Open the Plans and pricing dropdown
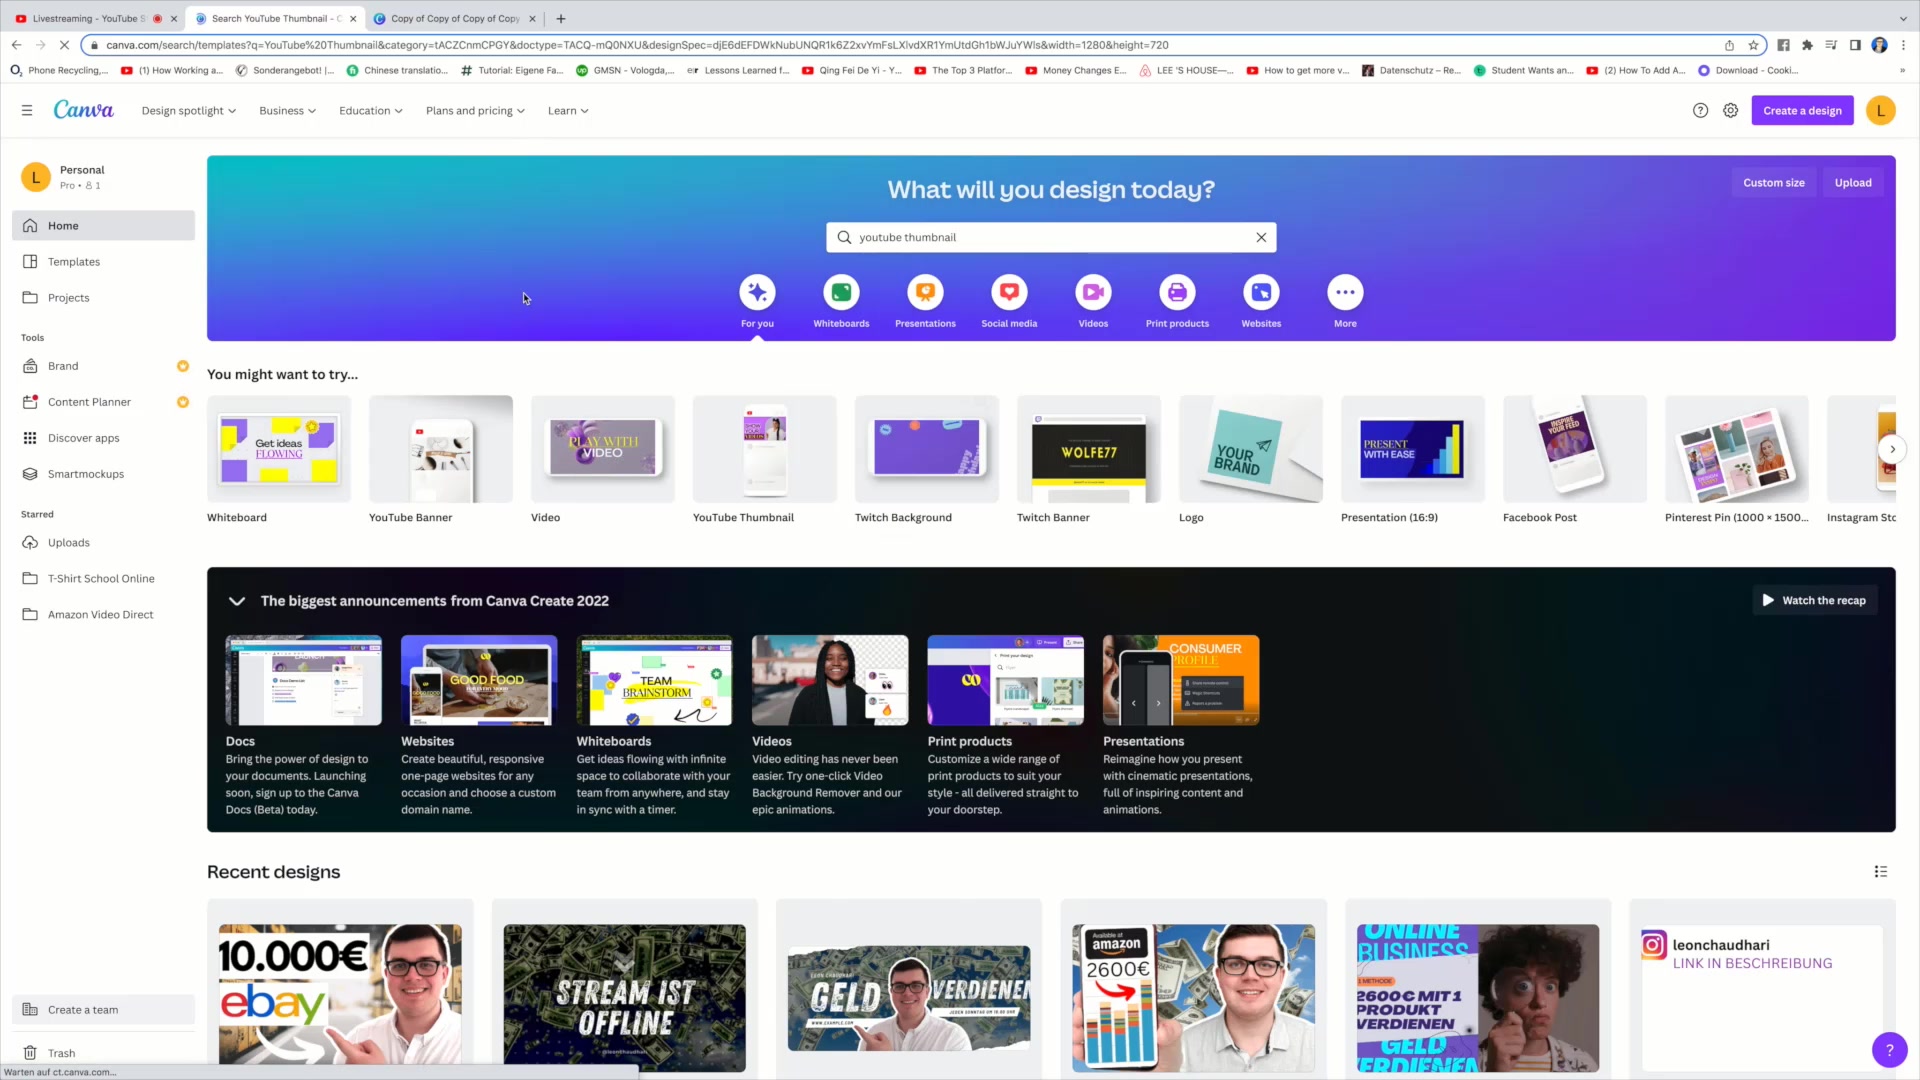1920x1080 pixels. pos(475,111)
